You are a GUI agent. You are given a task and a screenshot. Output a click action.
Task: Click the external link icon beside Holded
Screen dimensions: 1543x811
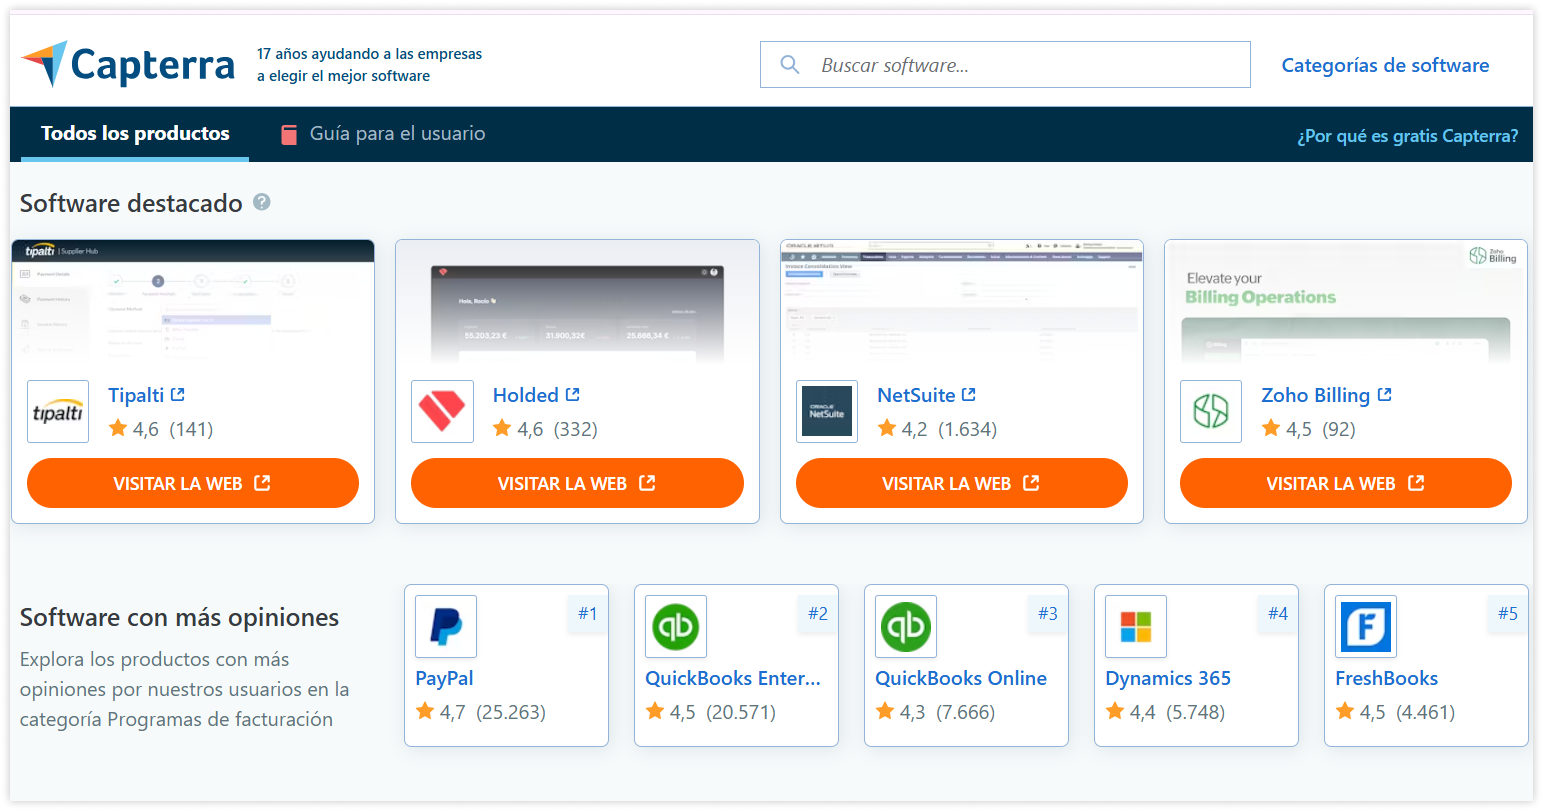(x=573, y=395)
